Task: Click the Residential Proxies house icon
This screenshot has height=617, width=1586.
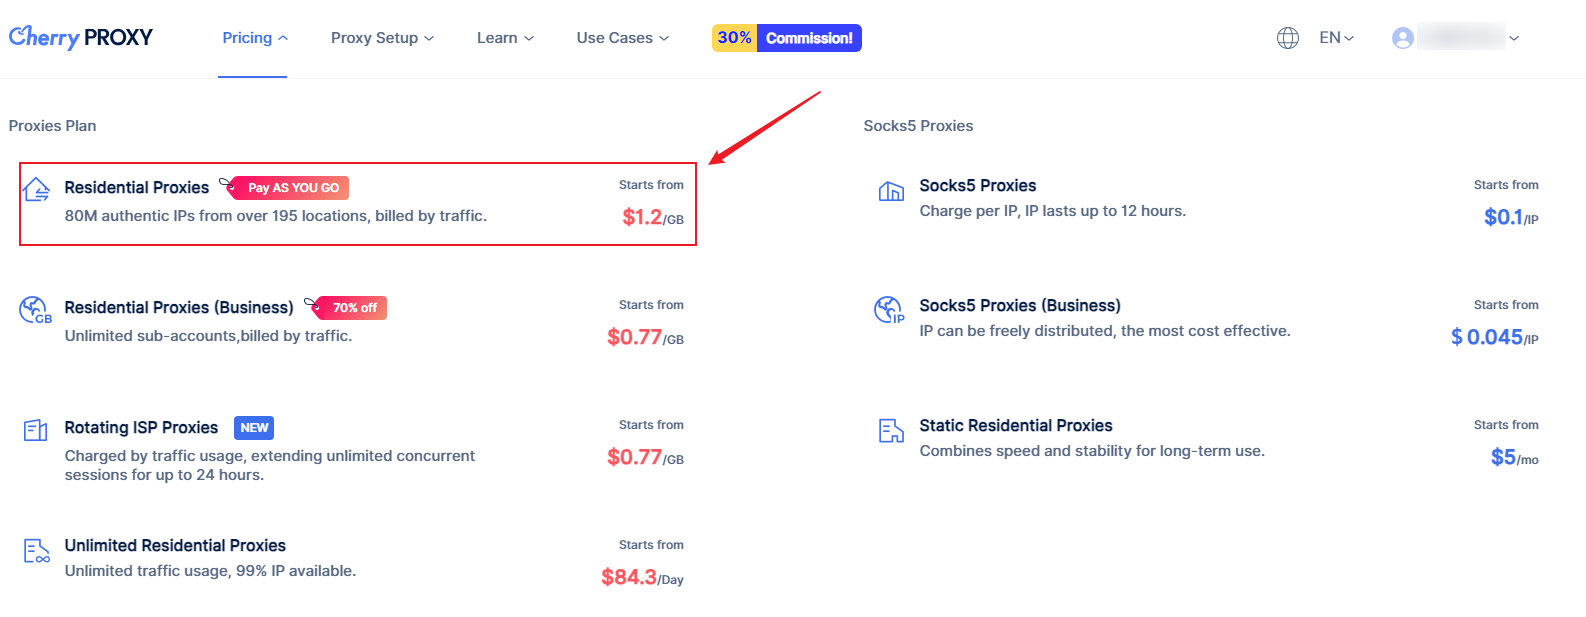Action: pos(36,189)
